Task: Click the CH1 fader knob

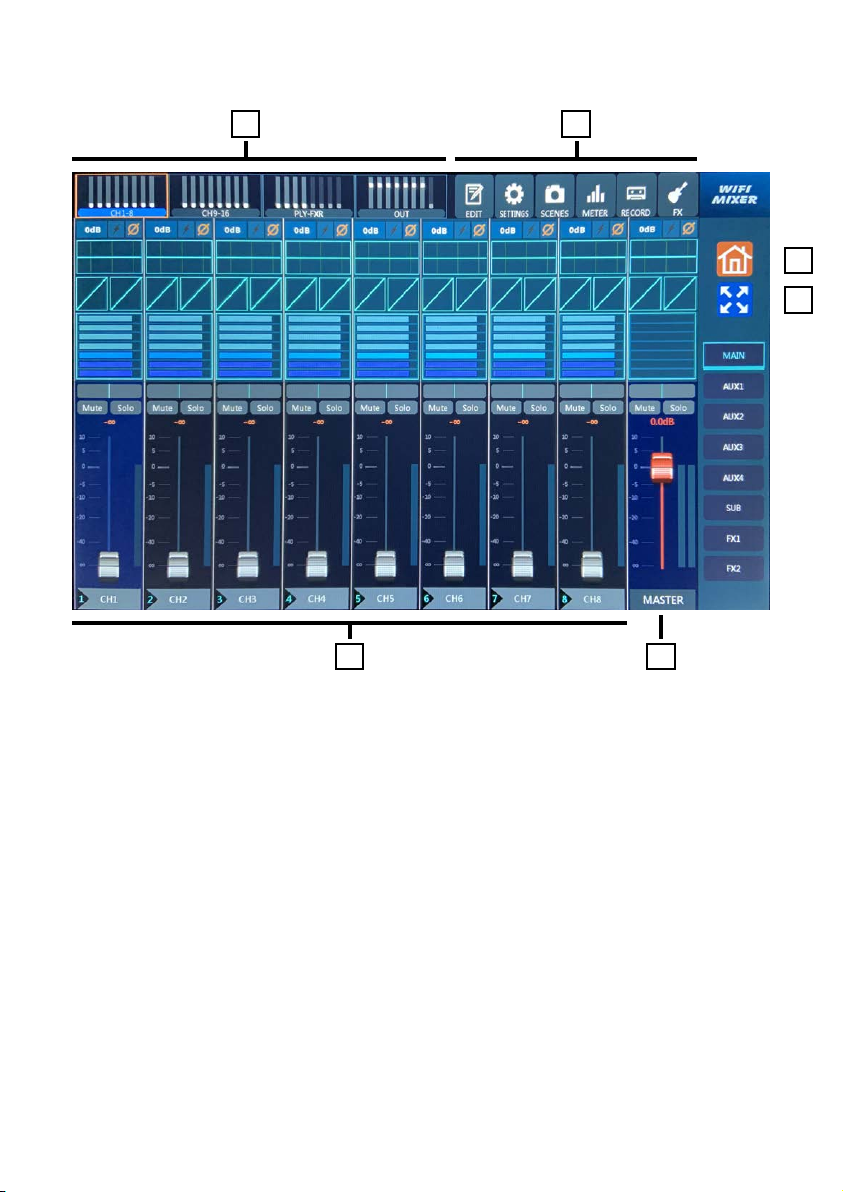Action: click(x=109, y=565)
